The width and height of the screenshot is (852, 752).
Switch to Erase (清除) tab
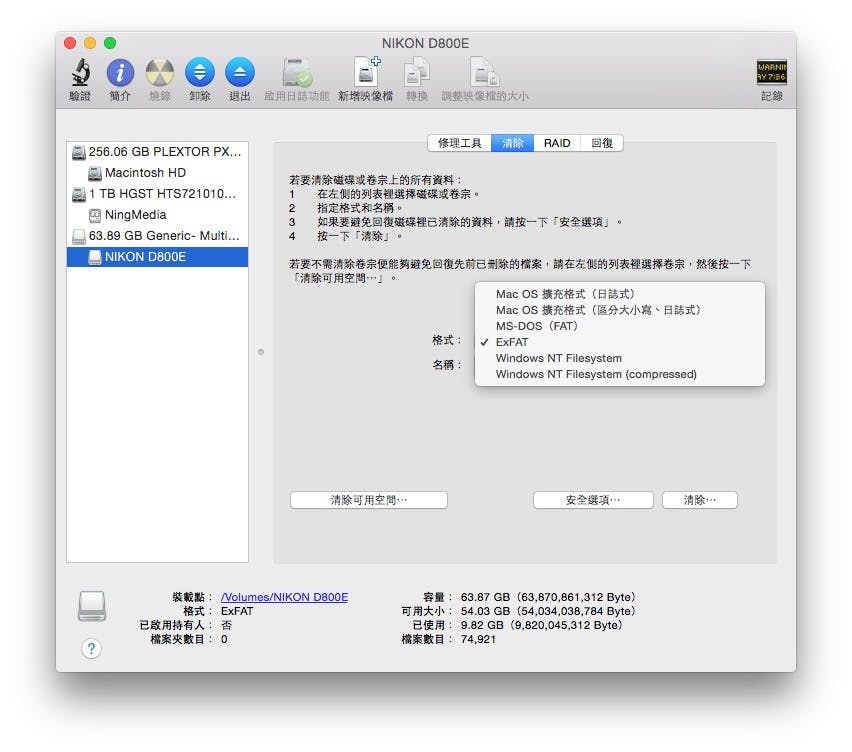click(x=512, y=143)
